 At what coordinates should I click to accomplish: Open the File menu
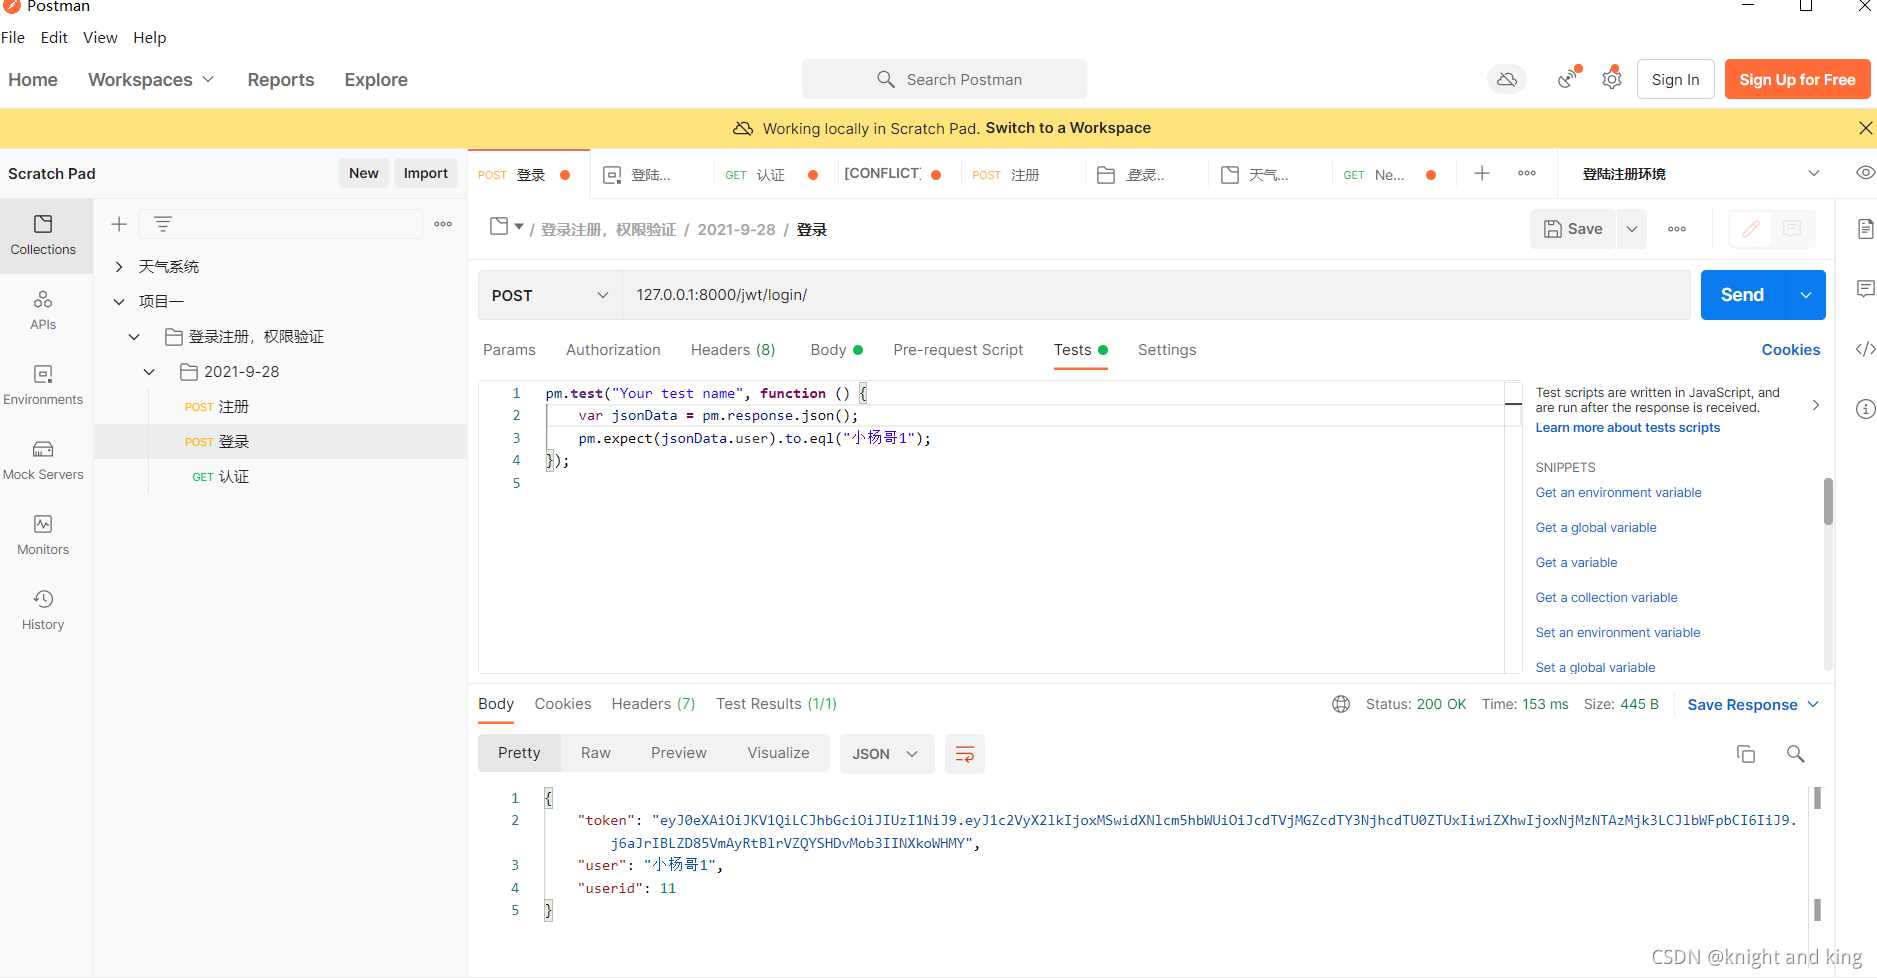(x=13, y=37)
